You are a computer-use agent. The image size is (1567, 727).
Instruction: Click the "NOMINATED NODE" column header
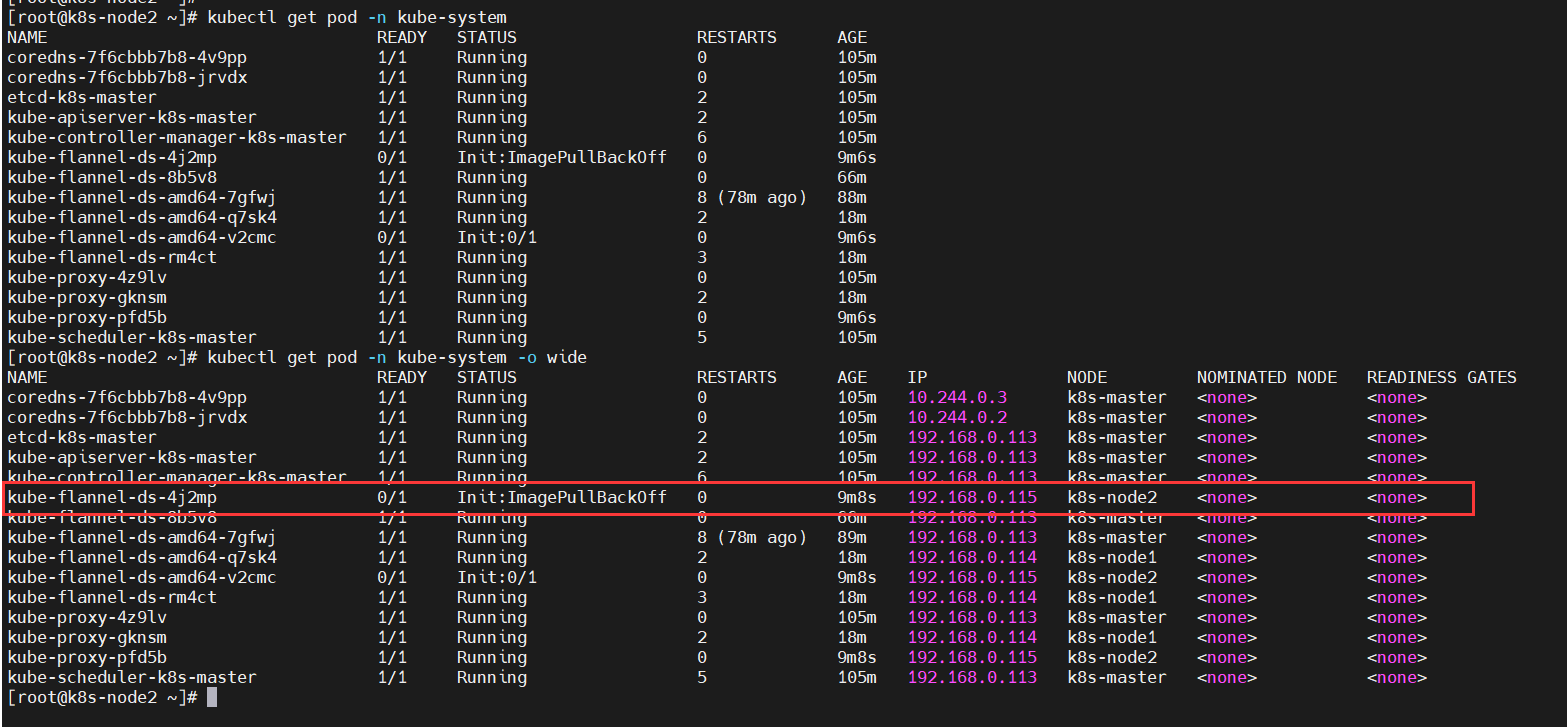(1267, 377)
